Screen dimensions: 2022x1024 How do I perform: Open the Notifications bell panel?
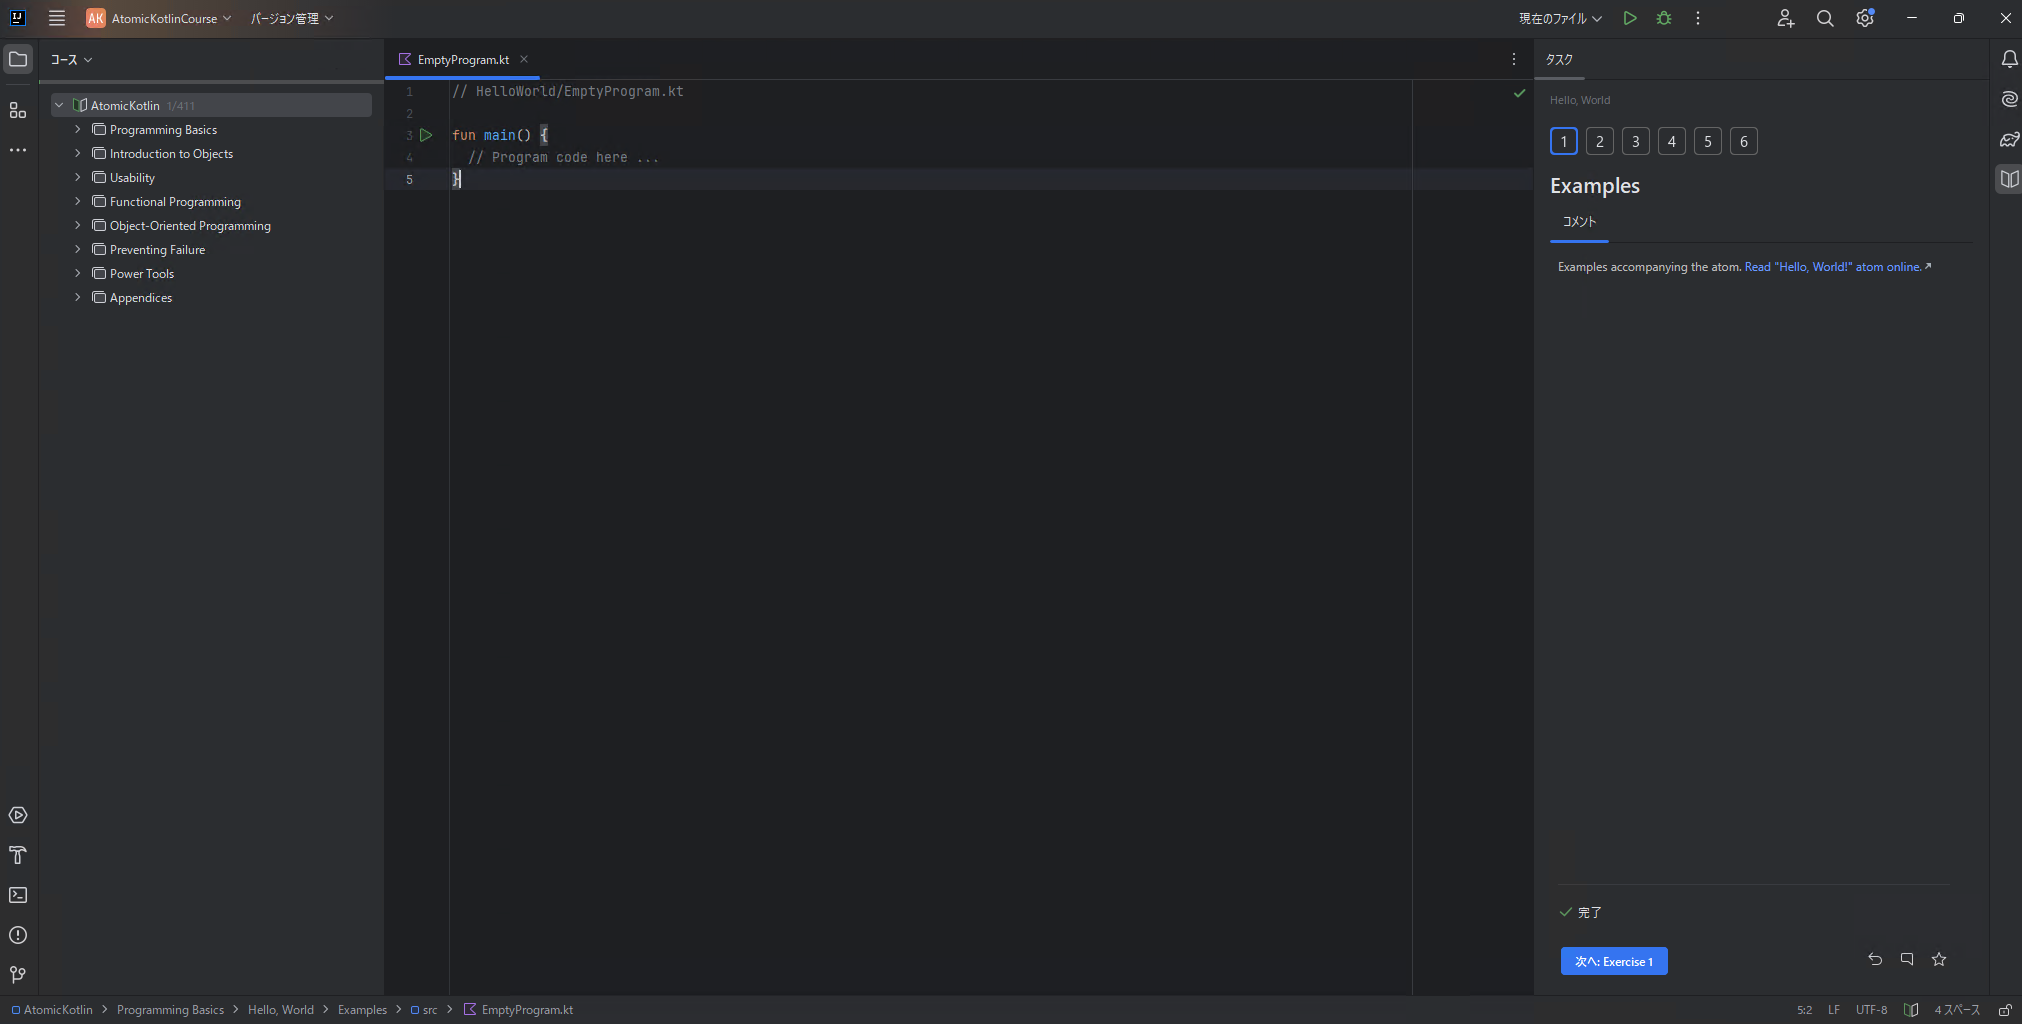point(2009,59)
